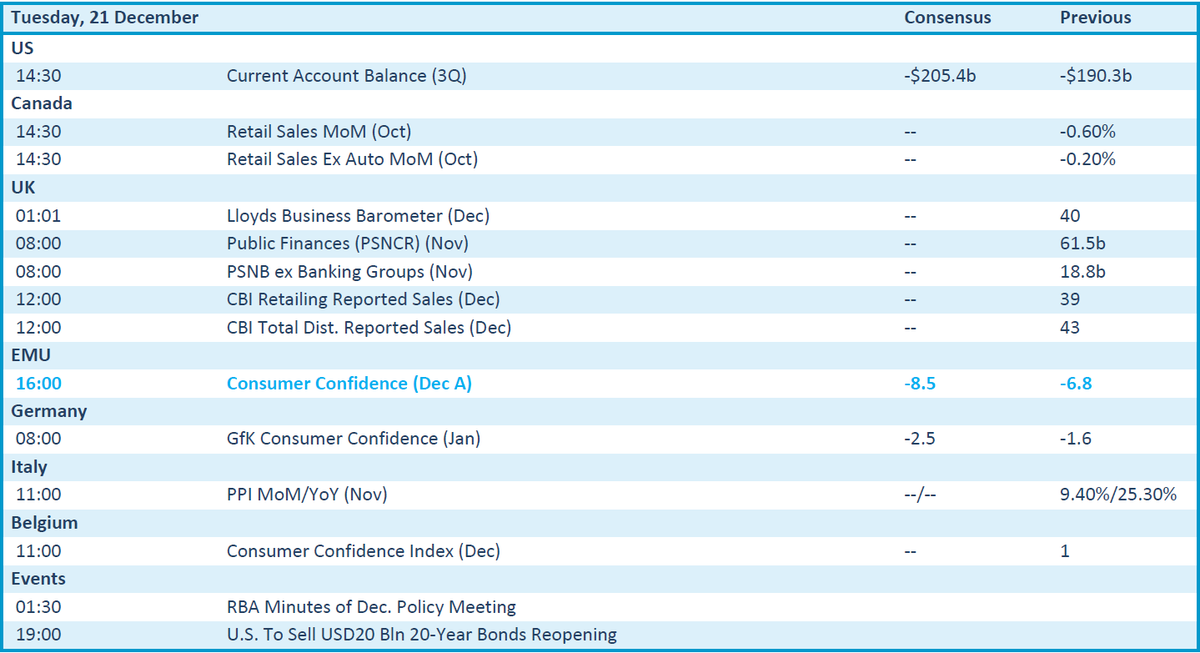The image size is (1200, 653).
Task: Click 'Public Finances (PSNCR) (Nov)' text
Action: click(x=347, y=243)
